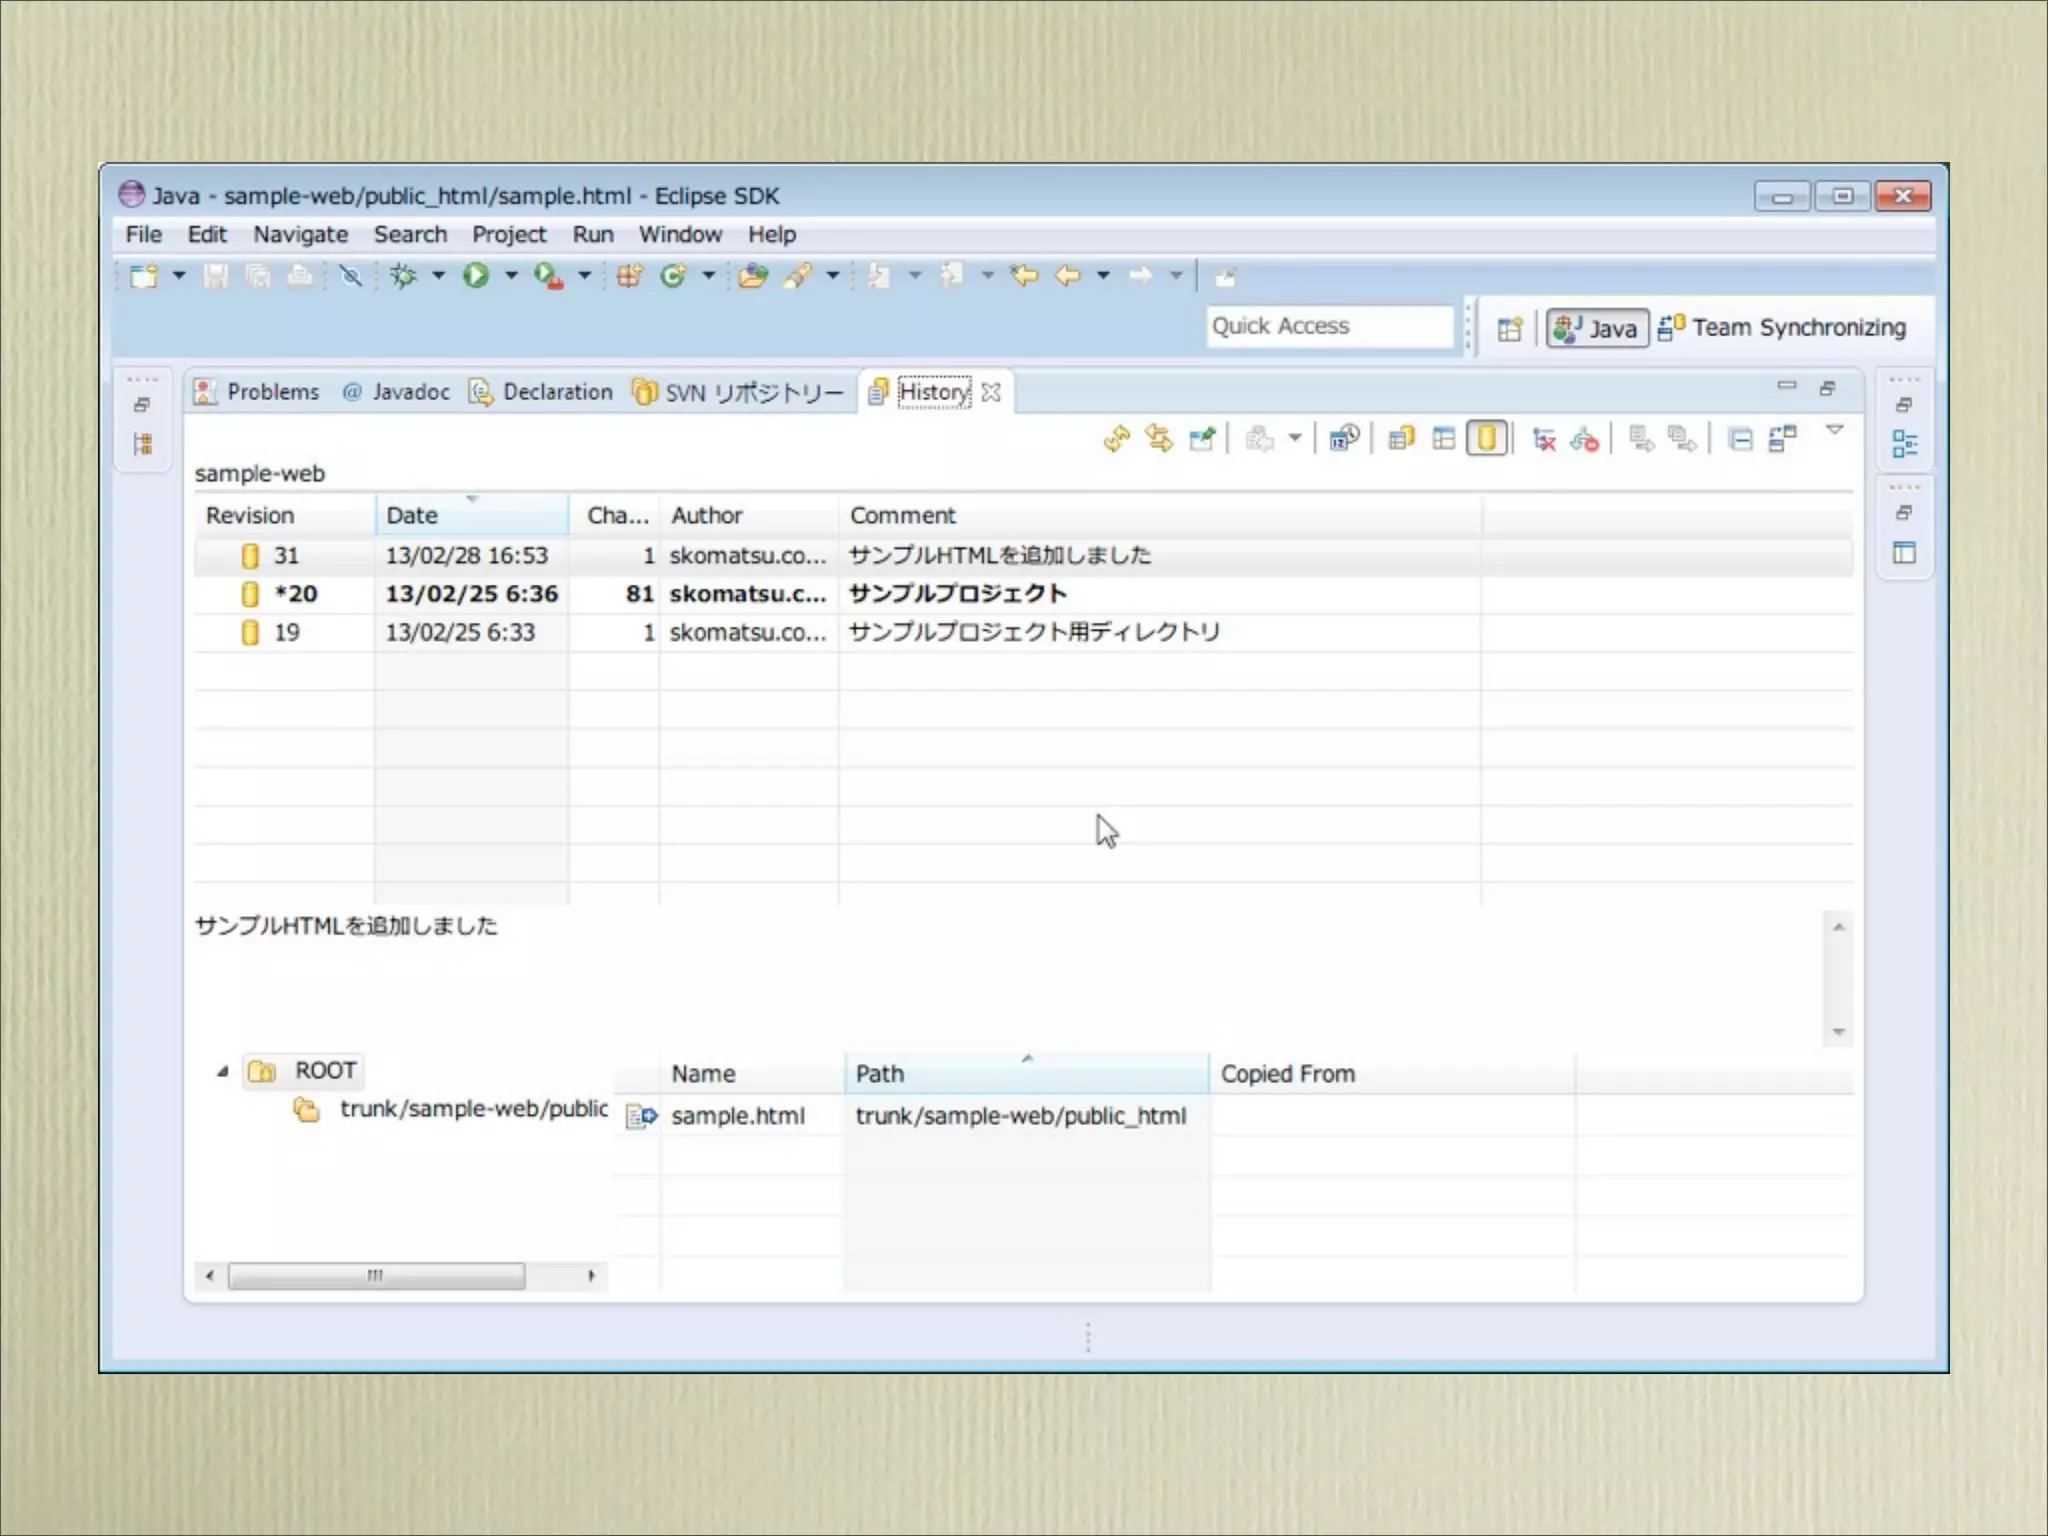
Task: Click the Collapse All icon in History toolbar
Action: click(1740, 439)
